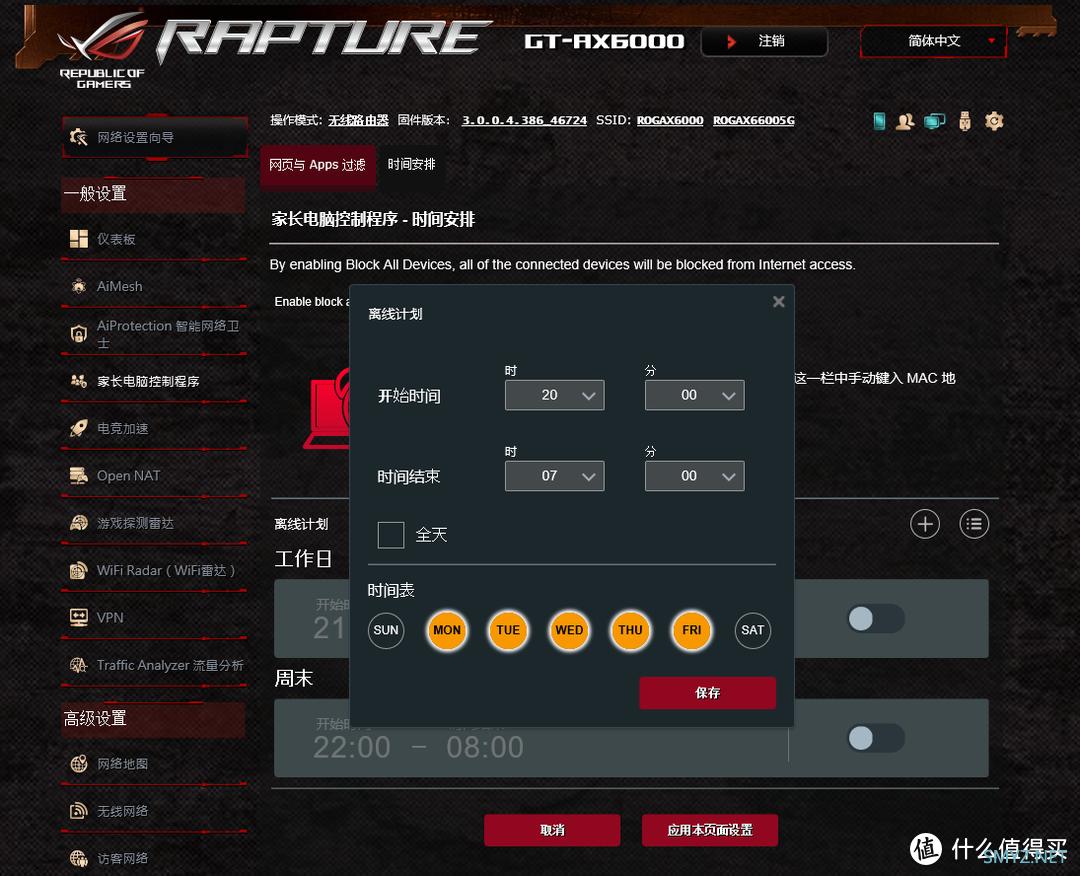This screenshot has width=1080, height=876.
Task: Click the 高级设置 section header
Action: pyautogui.click(x=154, y=719)
